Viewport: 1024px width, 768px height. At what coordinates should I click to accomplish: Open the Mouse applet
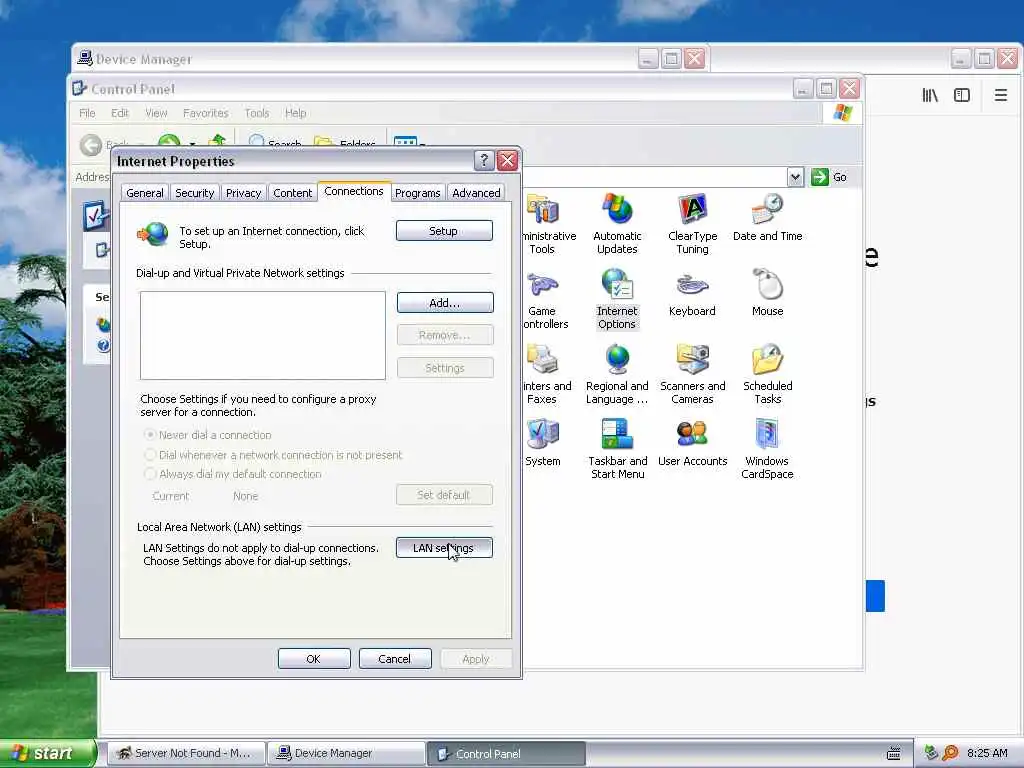click(767, 293)
